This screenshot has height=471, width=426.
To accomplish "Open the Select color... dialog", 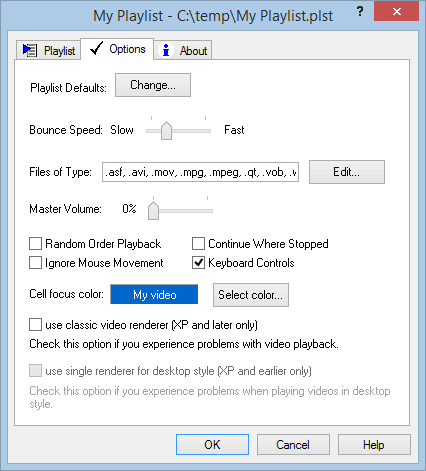I will [x=251, y=295].
